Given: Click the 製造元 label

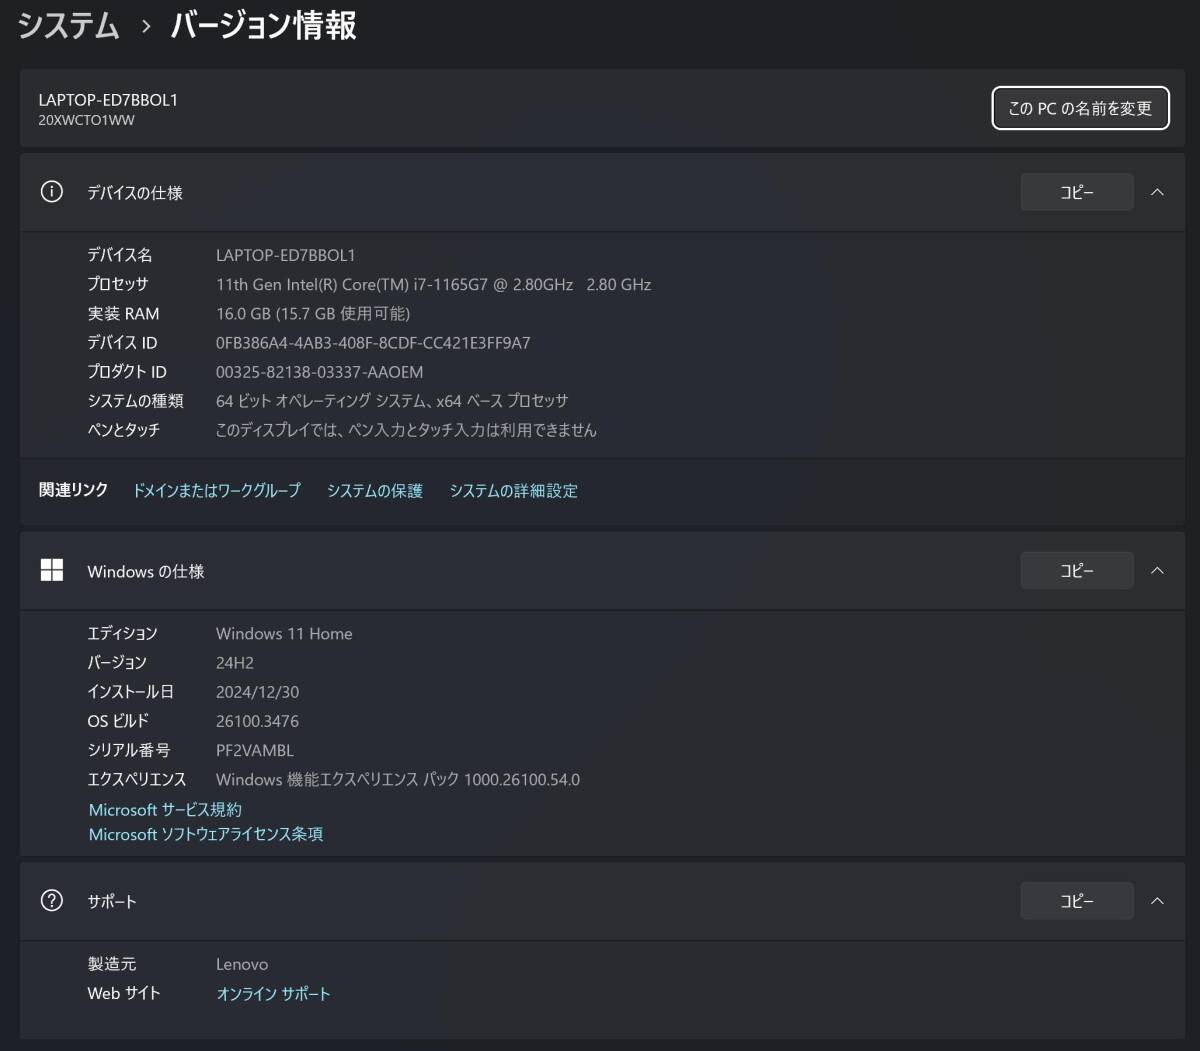Looking at the screenshot, I should pos(112,964).
